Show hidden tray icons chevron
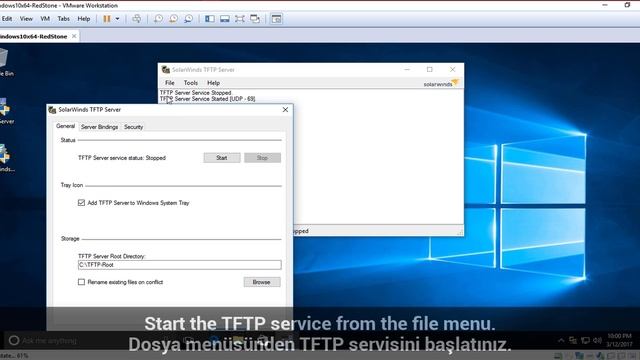The height and width of the screenshot is (360, 640). click(561, 340)
